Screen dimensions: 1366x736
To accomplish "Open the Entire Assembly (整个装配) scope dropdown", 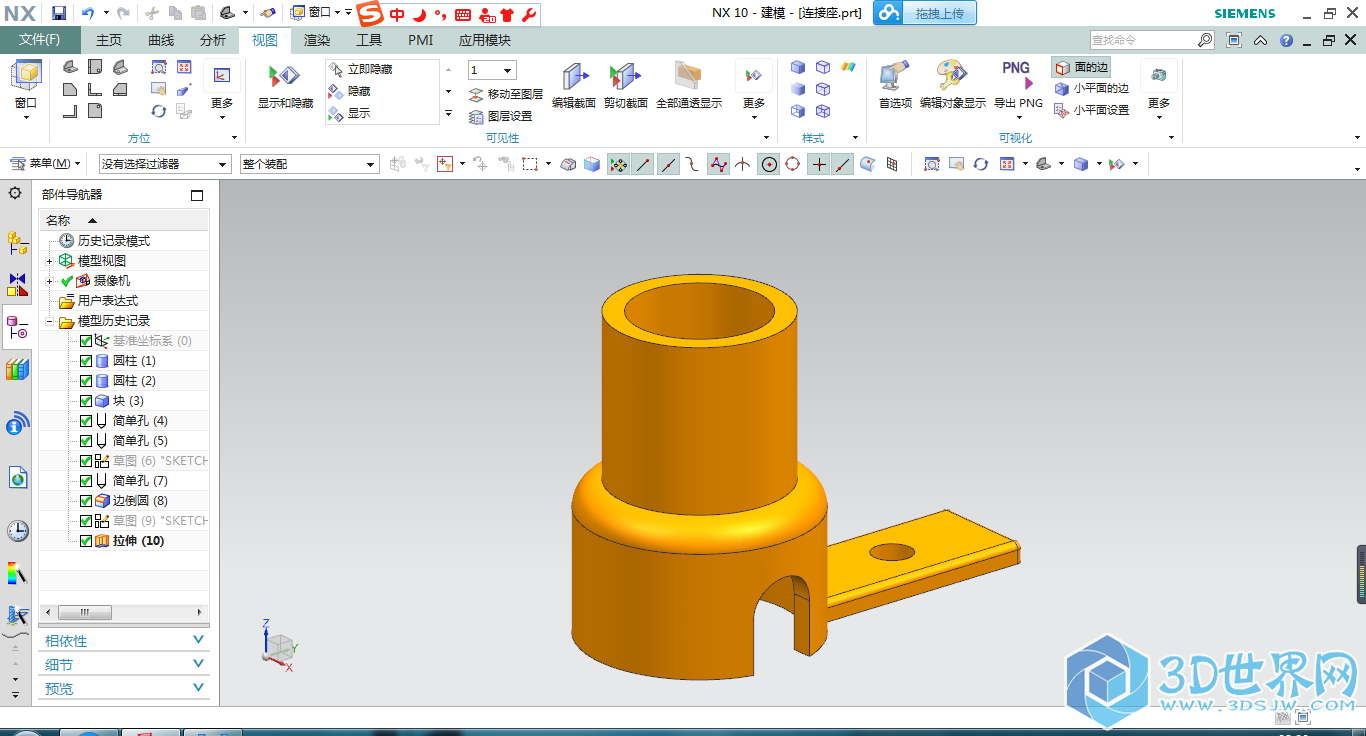I will [x=309, y=164].
